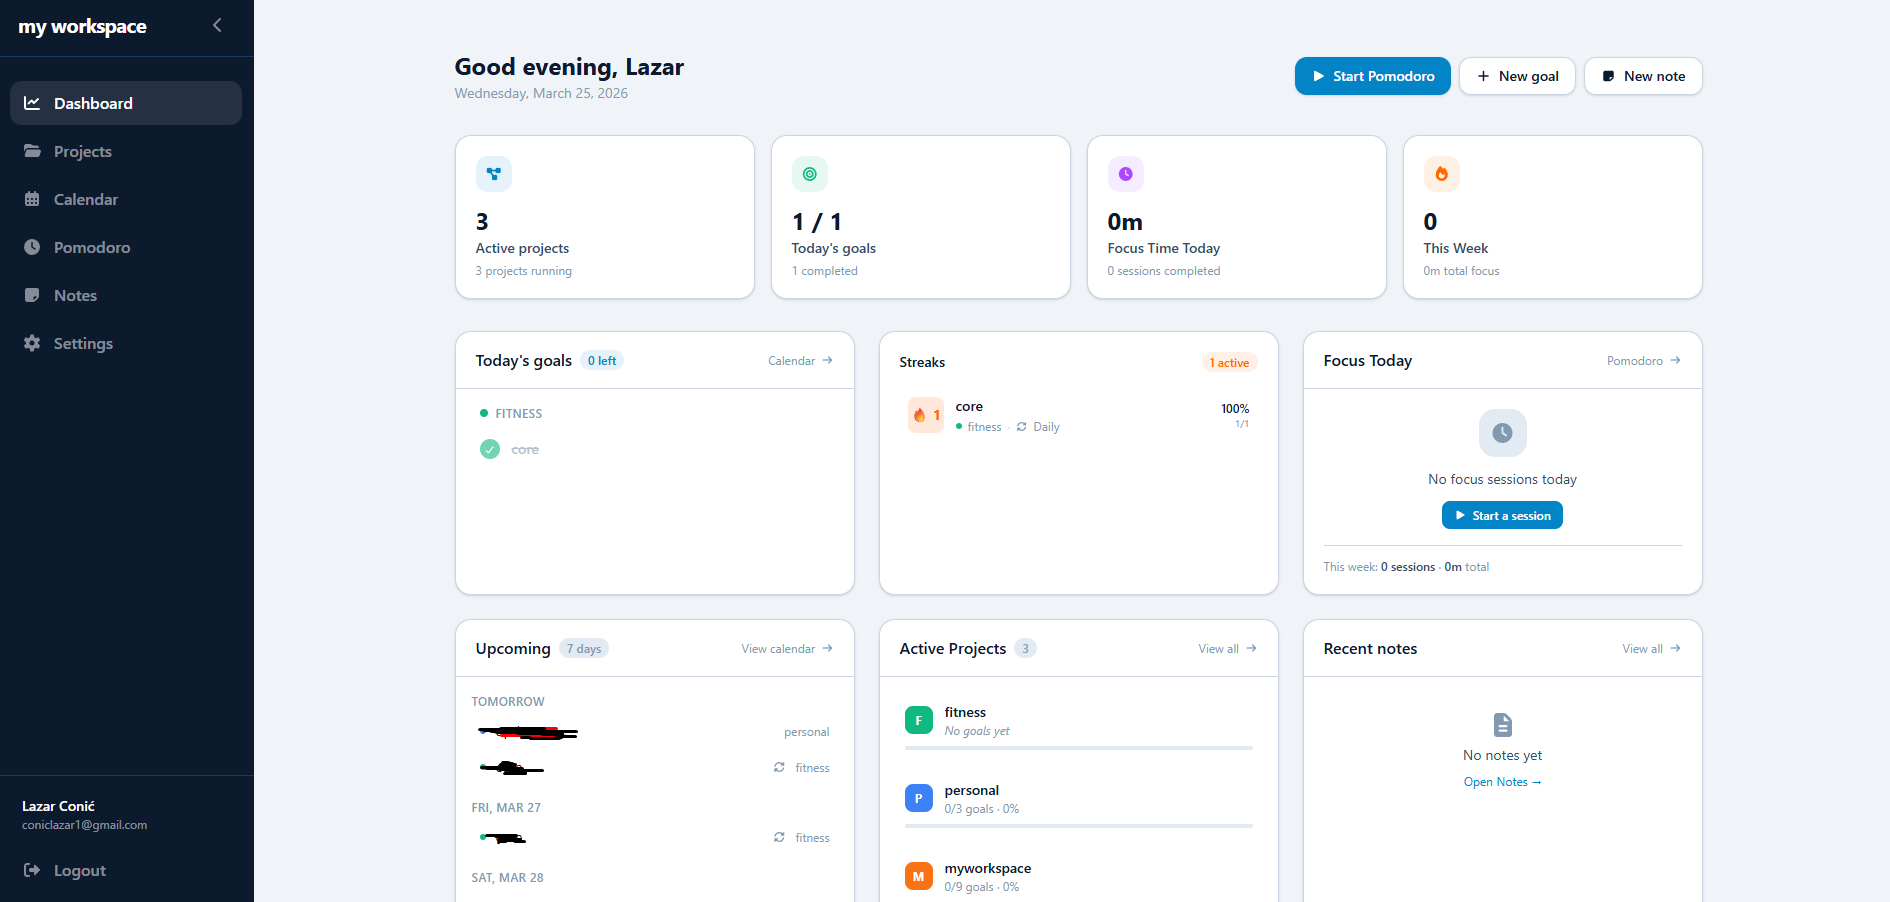Click the Dashboard chart icon
Viewport: 1890px width, 902px height.
pos(33,103)
